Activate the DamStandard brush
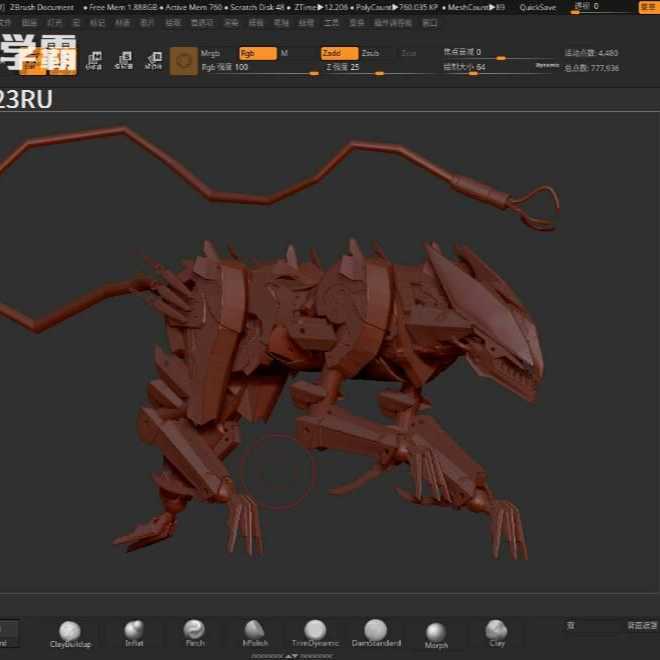Screen dimensions: 660x660 pos(376,630)
